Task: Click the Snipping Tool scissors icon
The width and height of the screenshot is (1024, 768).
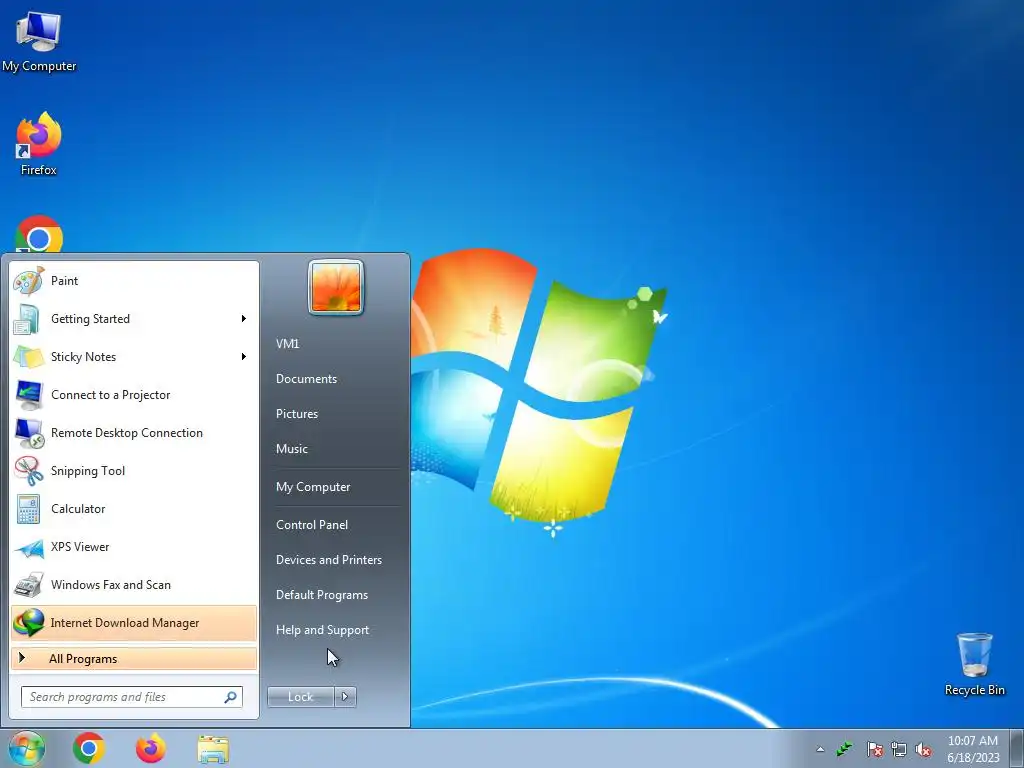Action: 29,470
